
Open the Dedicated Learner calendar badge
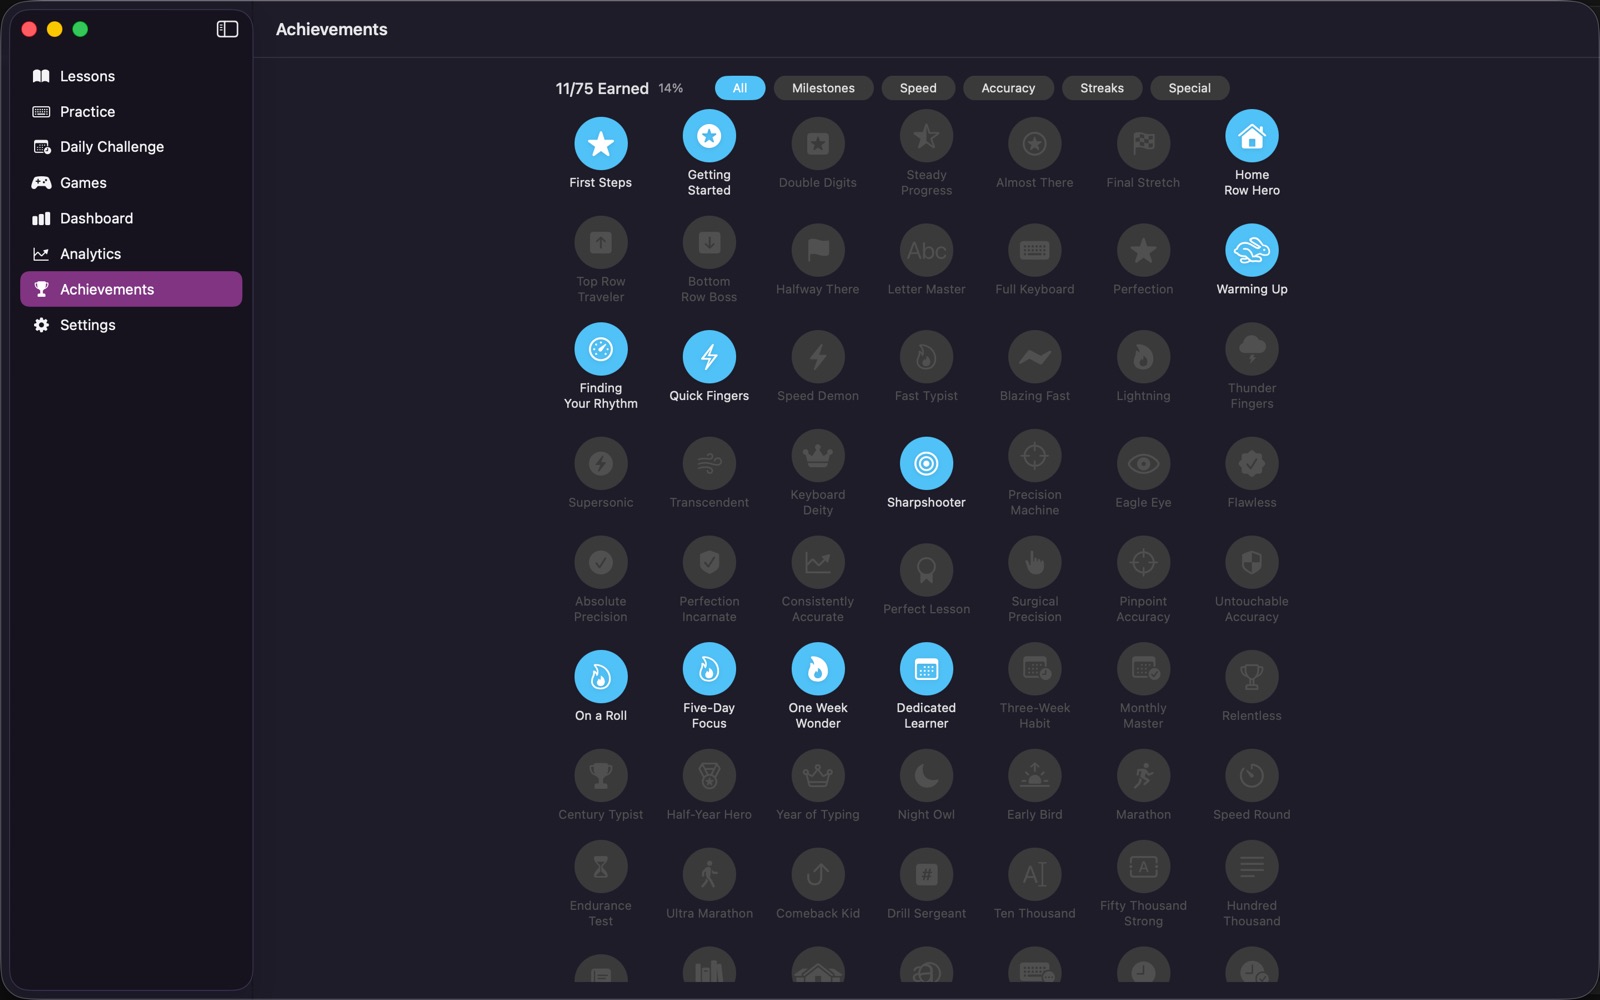coord(926,669)
